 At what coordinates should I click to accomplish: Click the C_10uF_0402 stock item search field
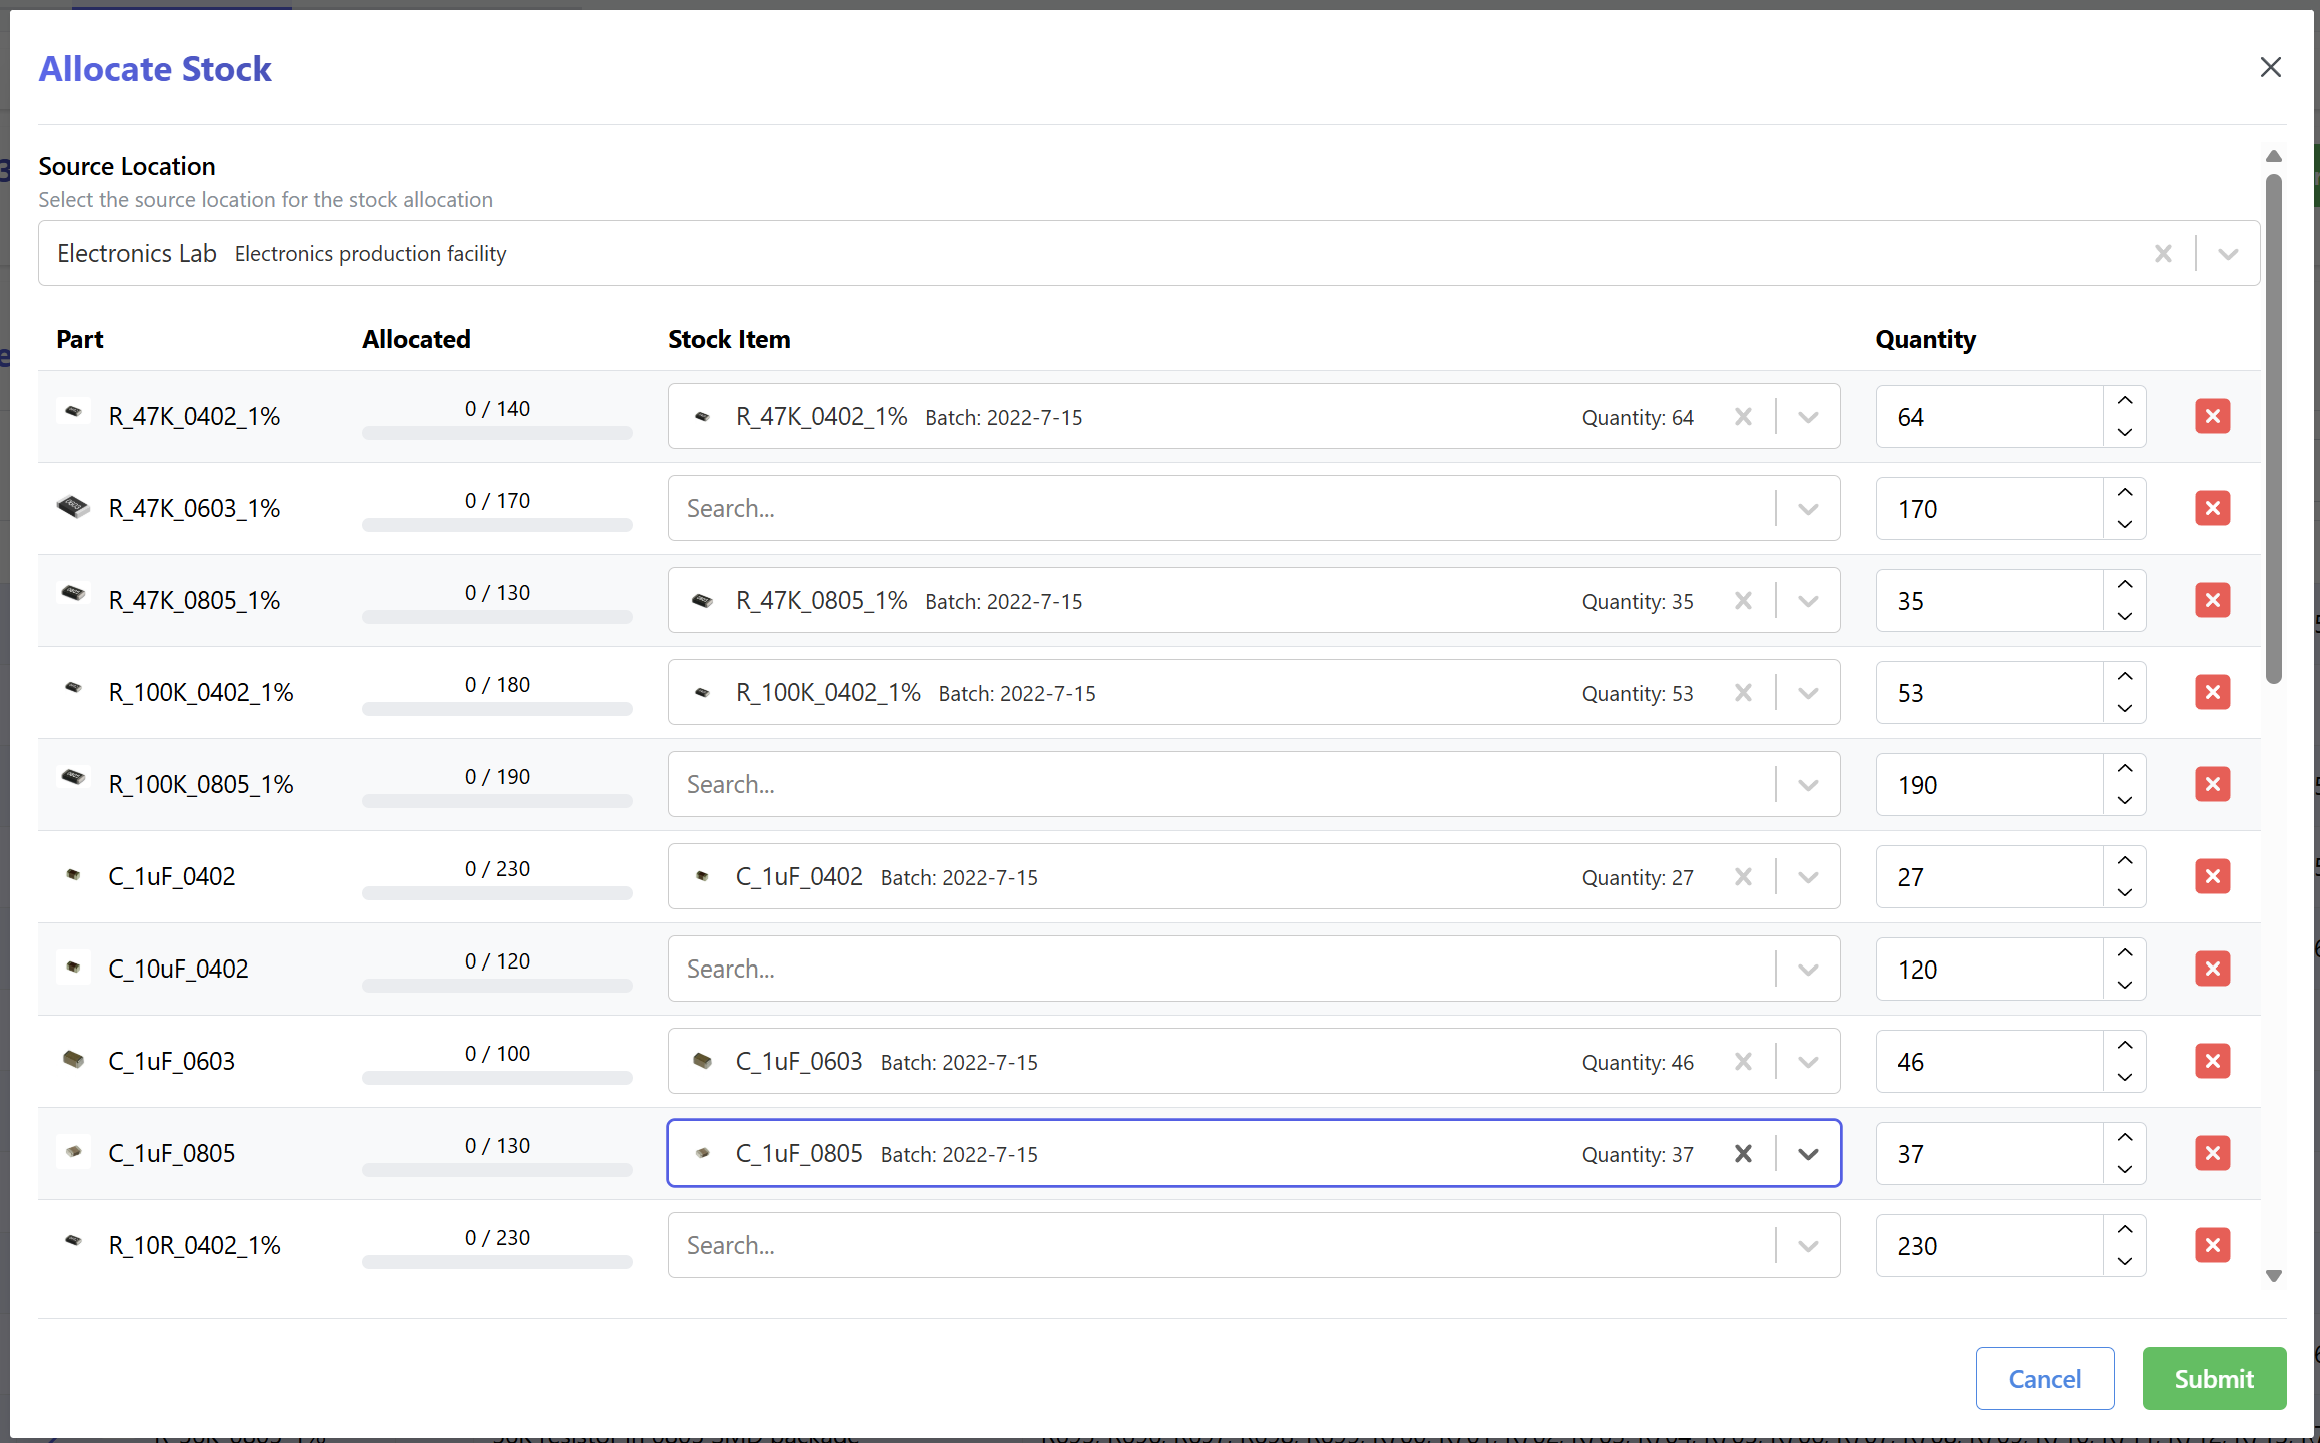[x=1220, y=969]
